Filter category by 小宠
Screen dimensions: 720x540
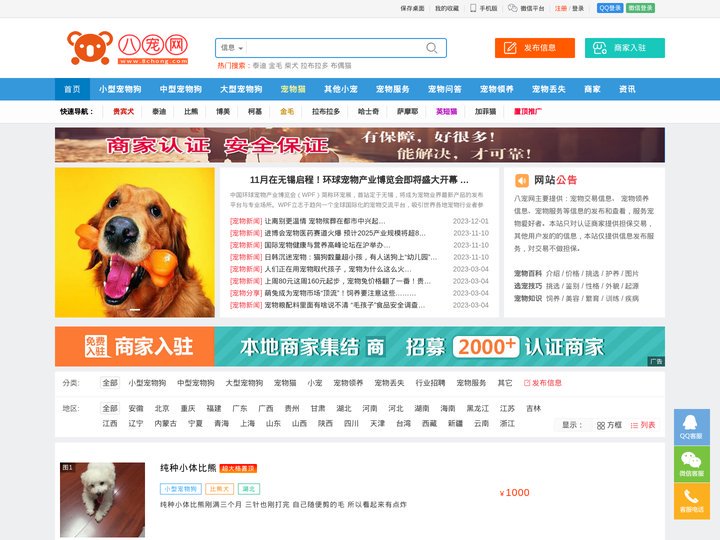315,382
